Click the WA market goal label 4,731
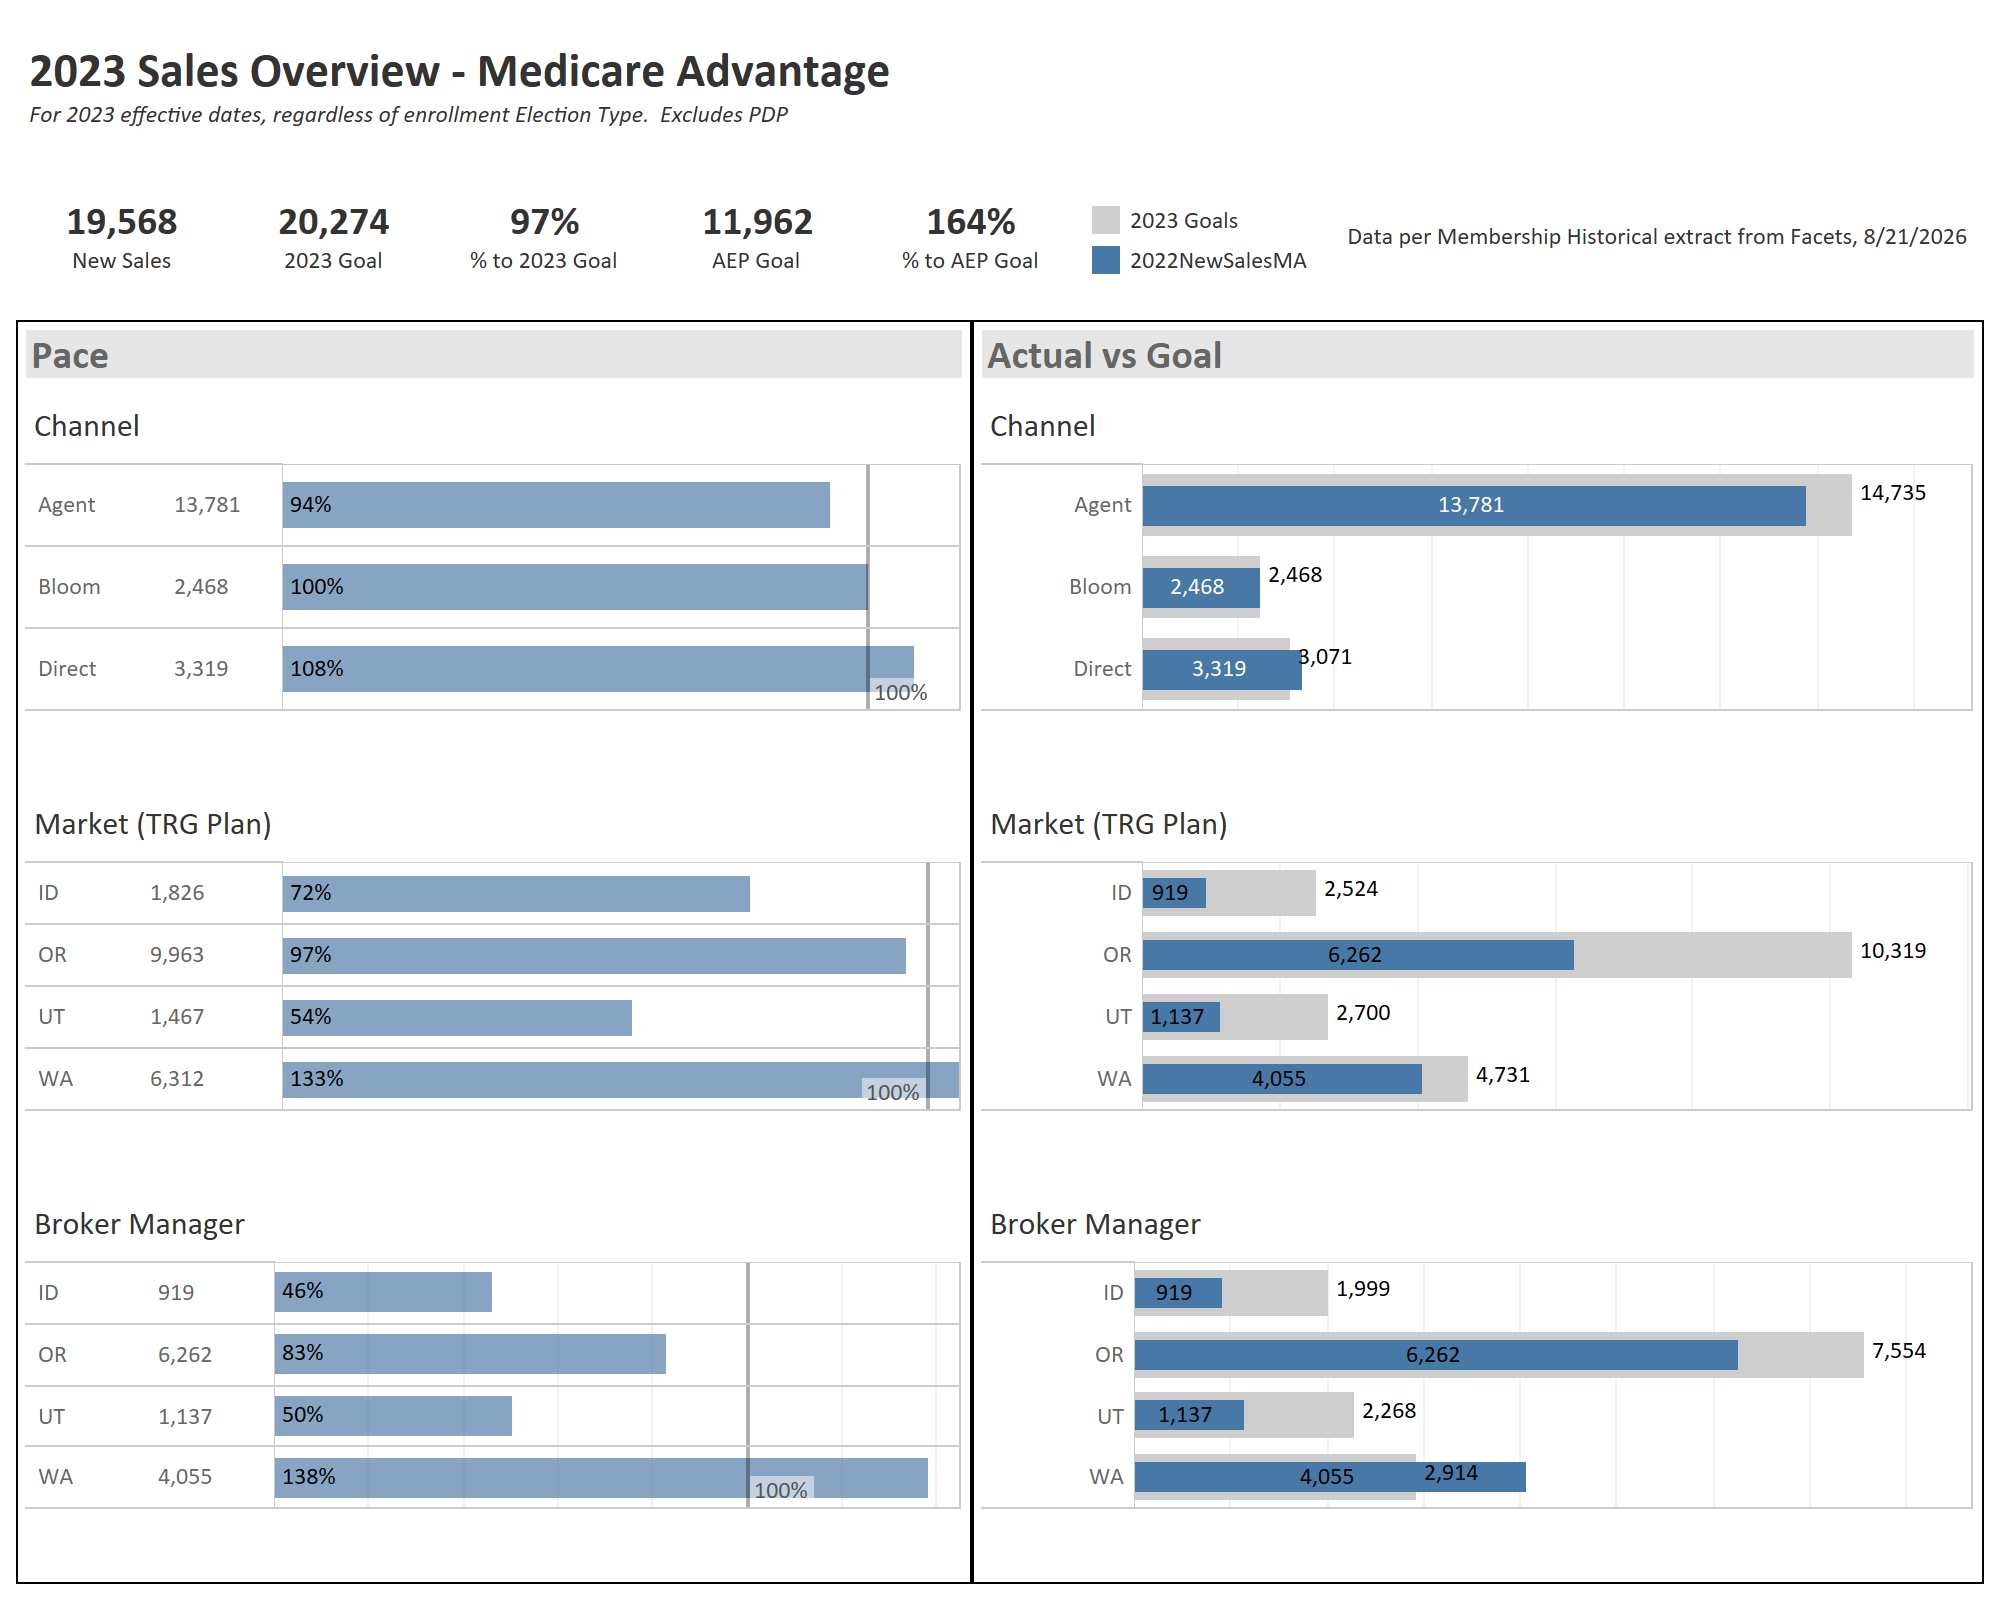The image size is (2000, 1600). (1503, 1075)
